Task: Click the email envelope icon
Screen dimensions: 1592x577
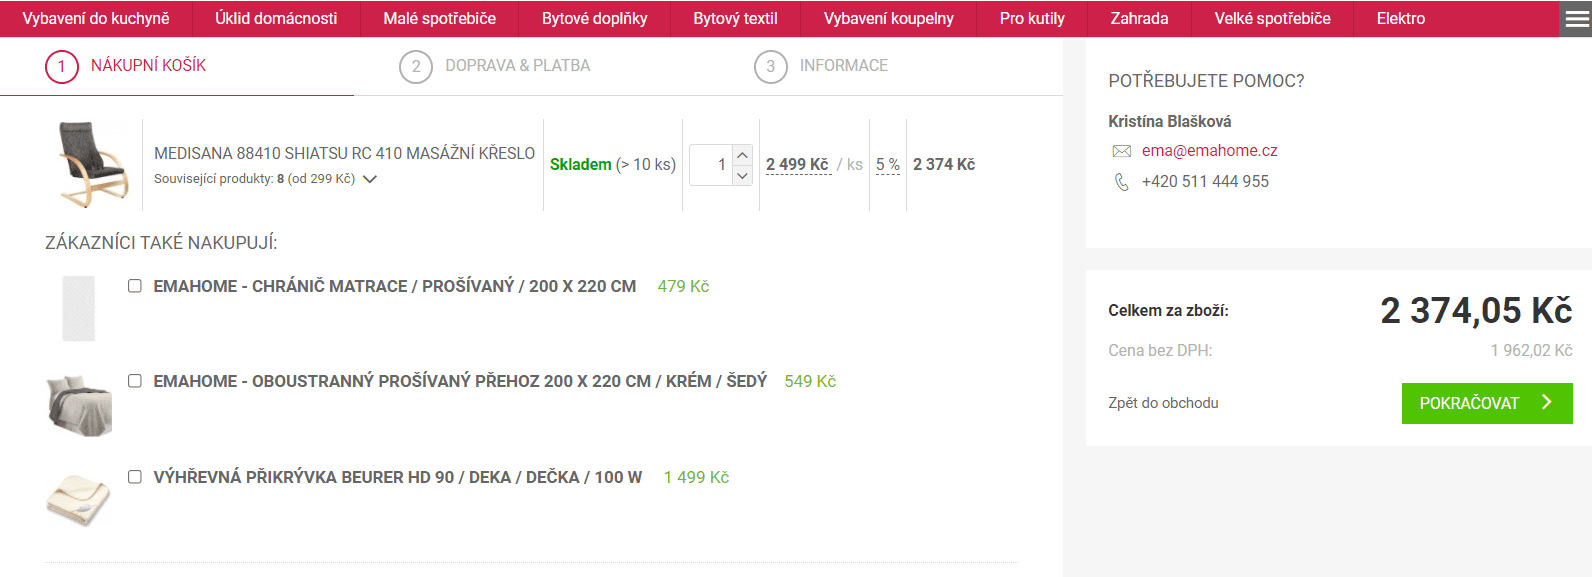Action: (x=1121, y=151)
